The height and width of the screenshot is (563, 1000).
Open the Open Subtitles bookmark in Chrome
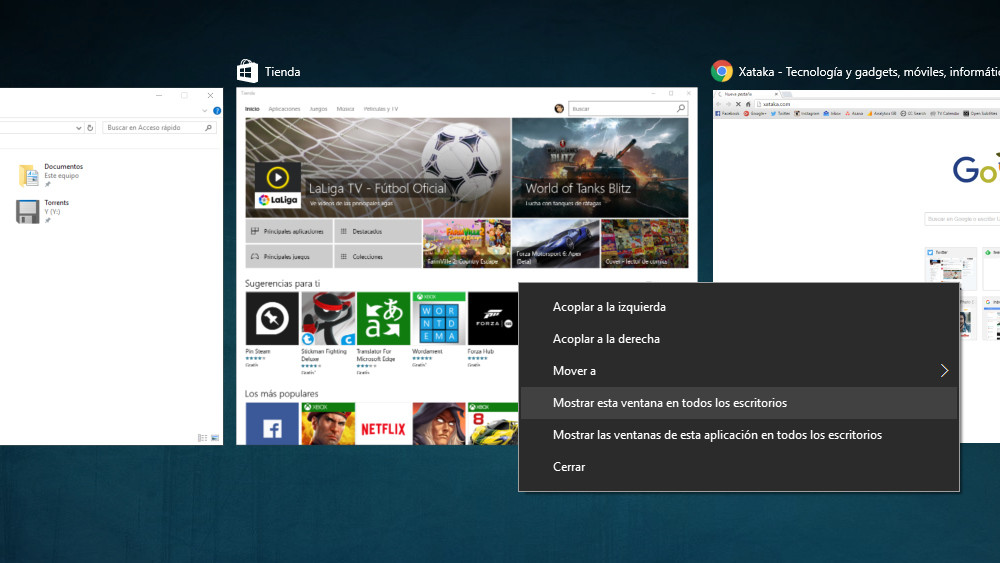point(980,113)
